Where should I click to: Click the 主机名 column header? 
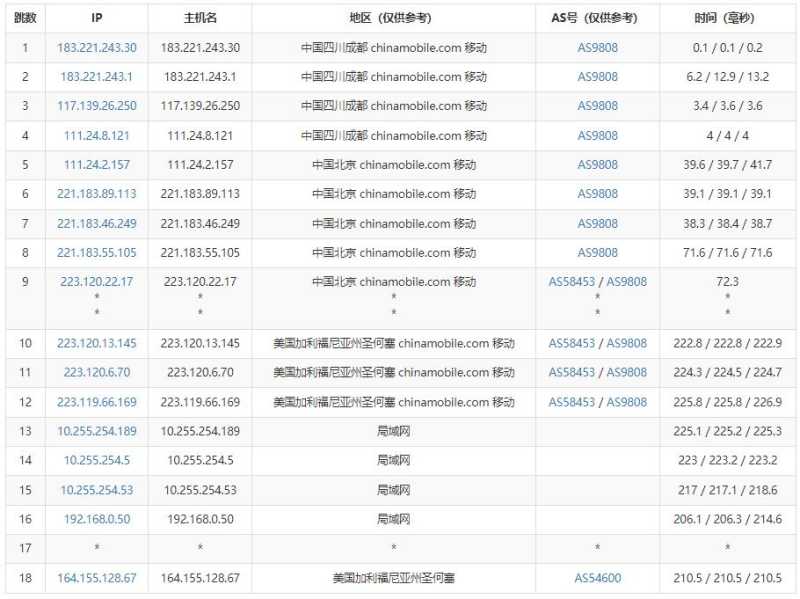click(201, 18)
